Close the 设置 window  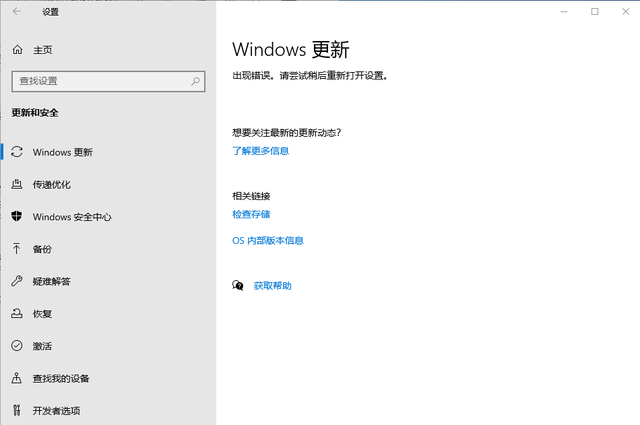click(625, 11)
